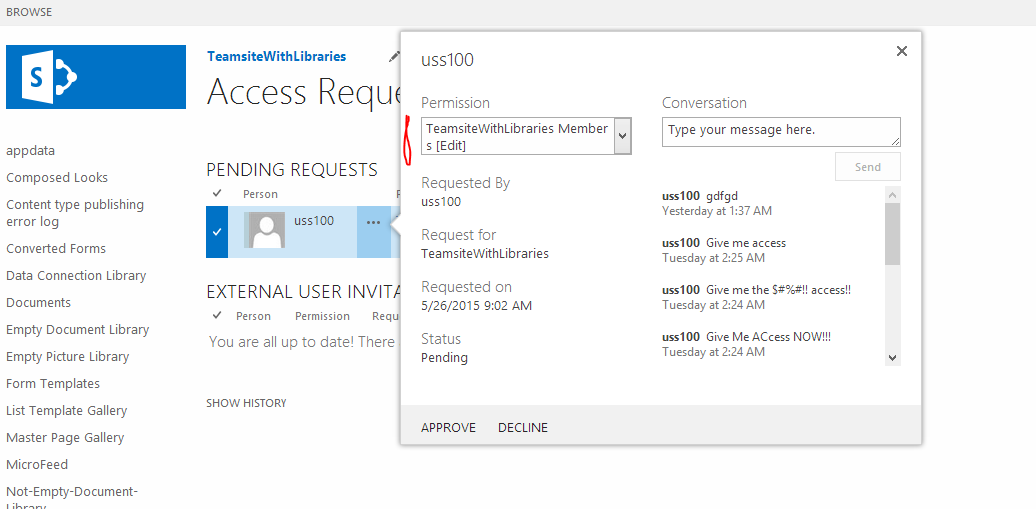Open Empty Document Library link
Screen dimensions: 1036x509
coord(77,330)
